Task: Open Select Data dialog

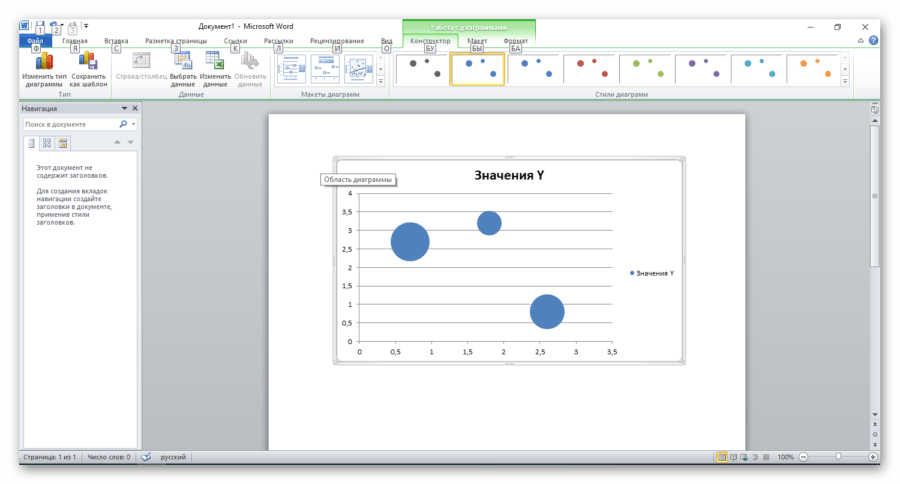Action: (x=183, y=64)
